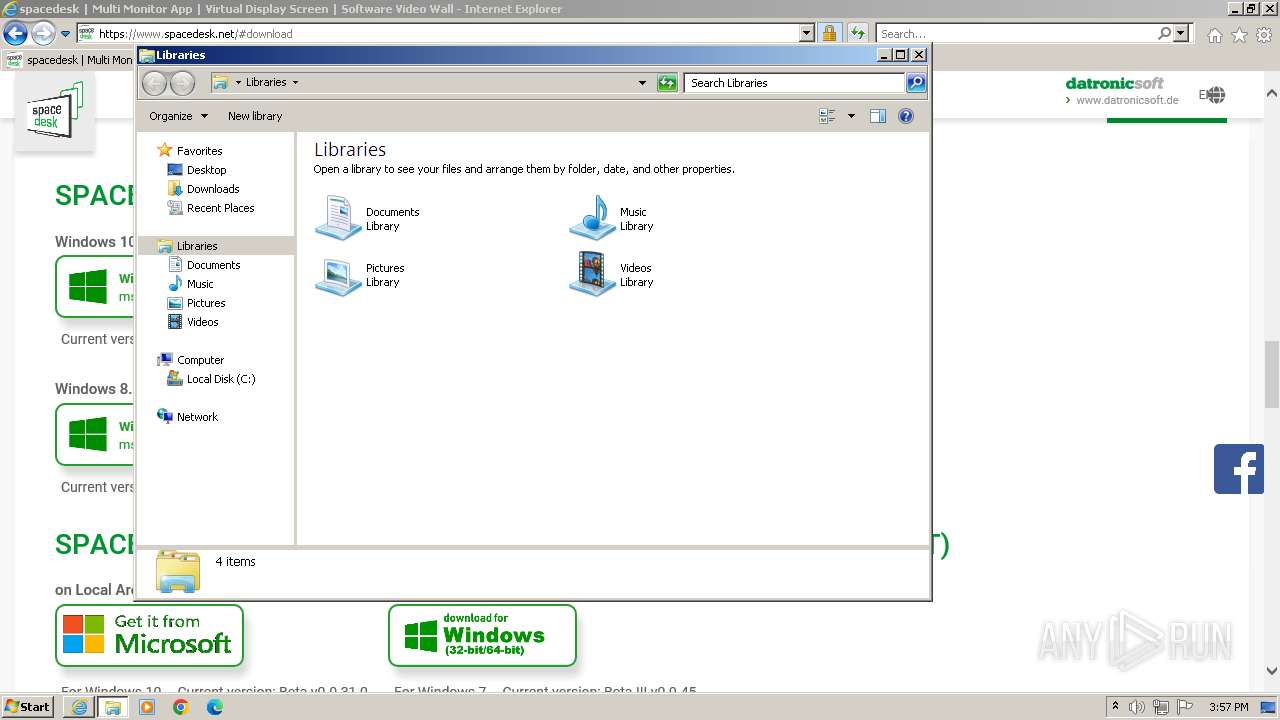1280x720 pixels.
Task: Click Get it from Microsoft button
Action: [x=149, y=635]
